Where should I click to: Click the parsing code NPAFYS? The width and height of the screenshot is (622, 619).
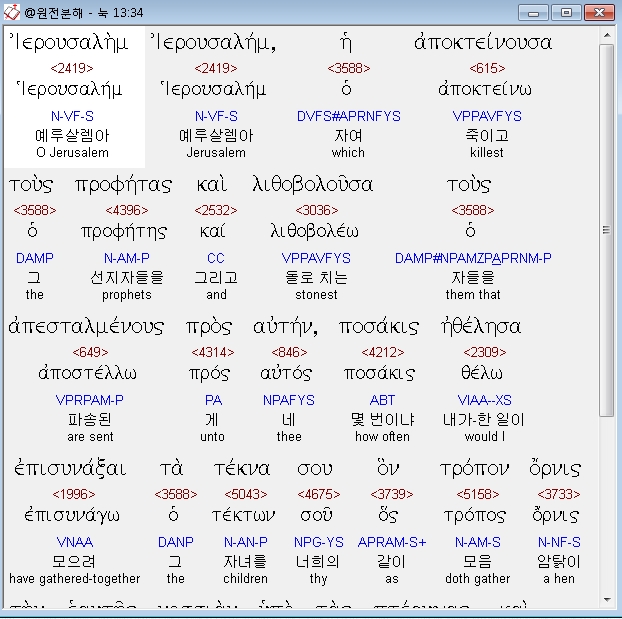pyautogui.click(x=289, y=400)
